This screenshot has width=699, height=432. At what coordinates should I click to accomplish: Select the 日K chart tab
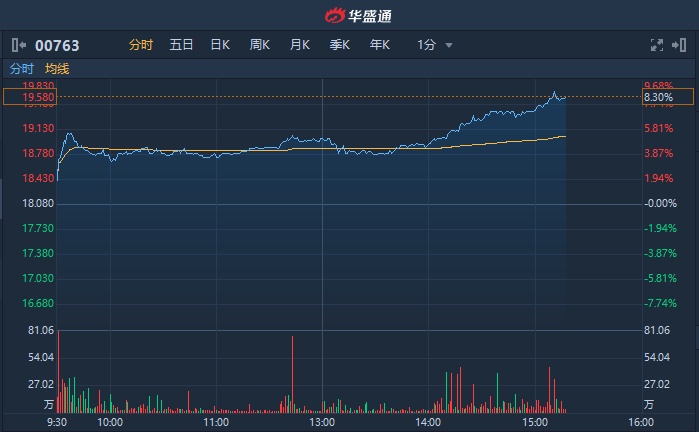pos(220,45)
